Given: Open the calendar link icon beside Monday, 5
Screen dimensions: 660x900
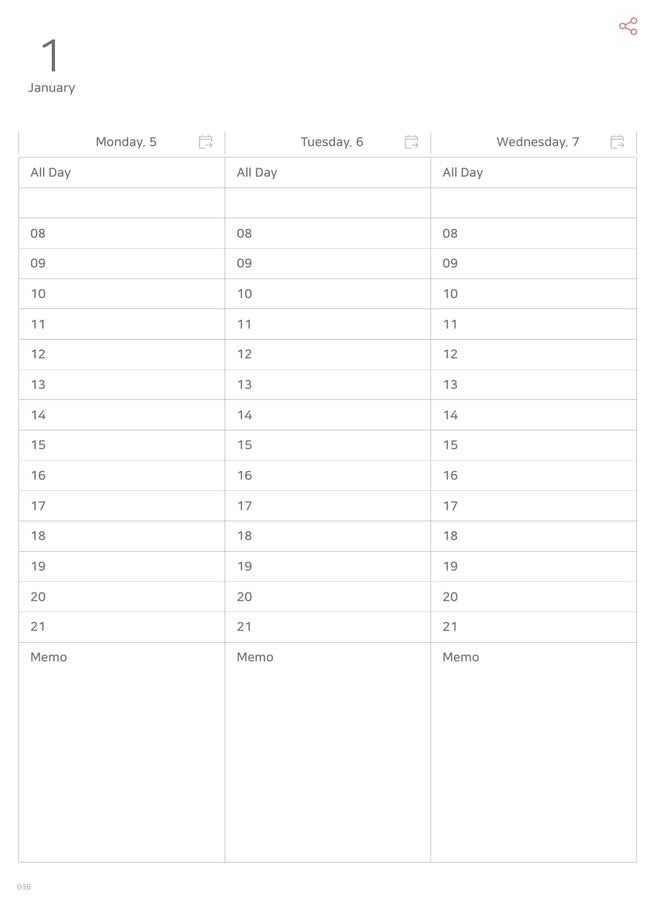Looking at the screenshot, I should (205, 142).
